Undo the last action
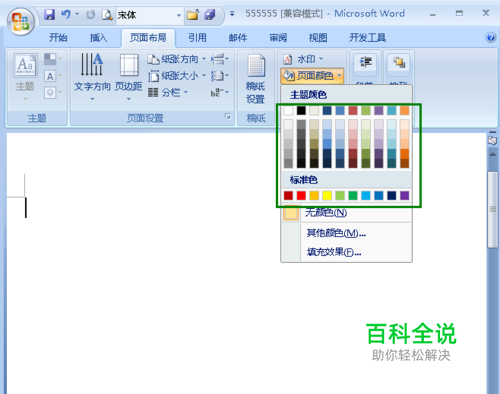This screenshot has height=394, width=500. (x=66, y=14)
